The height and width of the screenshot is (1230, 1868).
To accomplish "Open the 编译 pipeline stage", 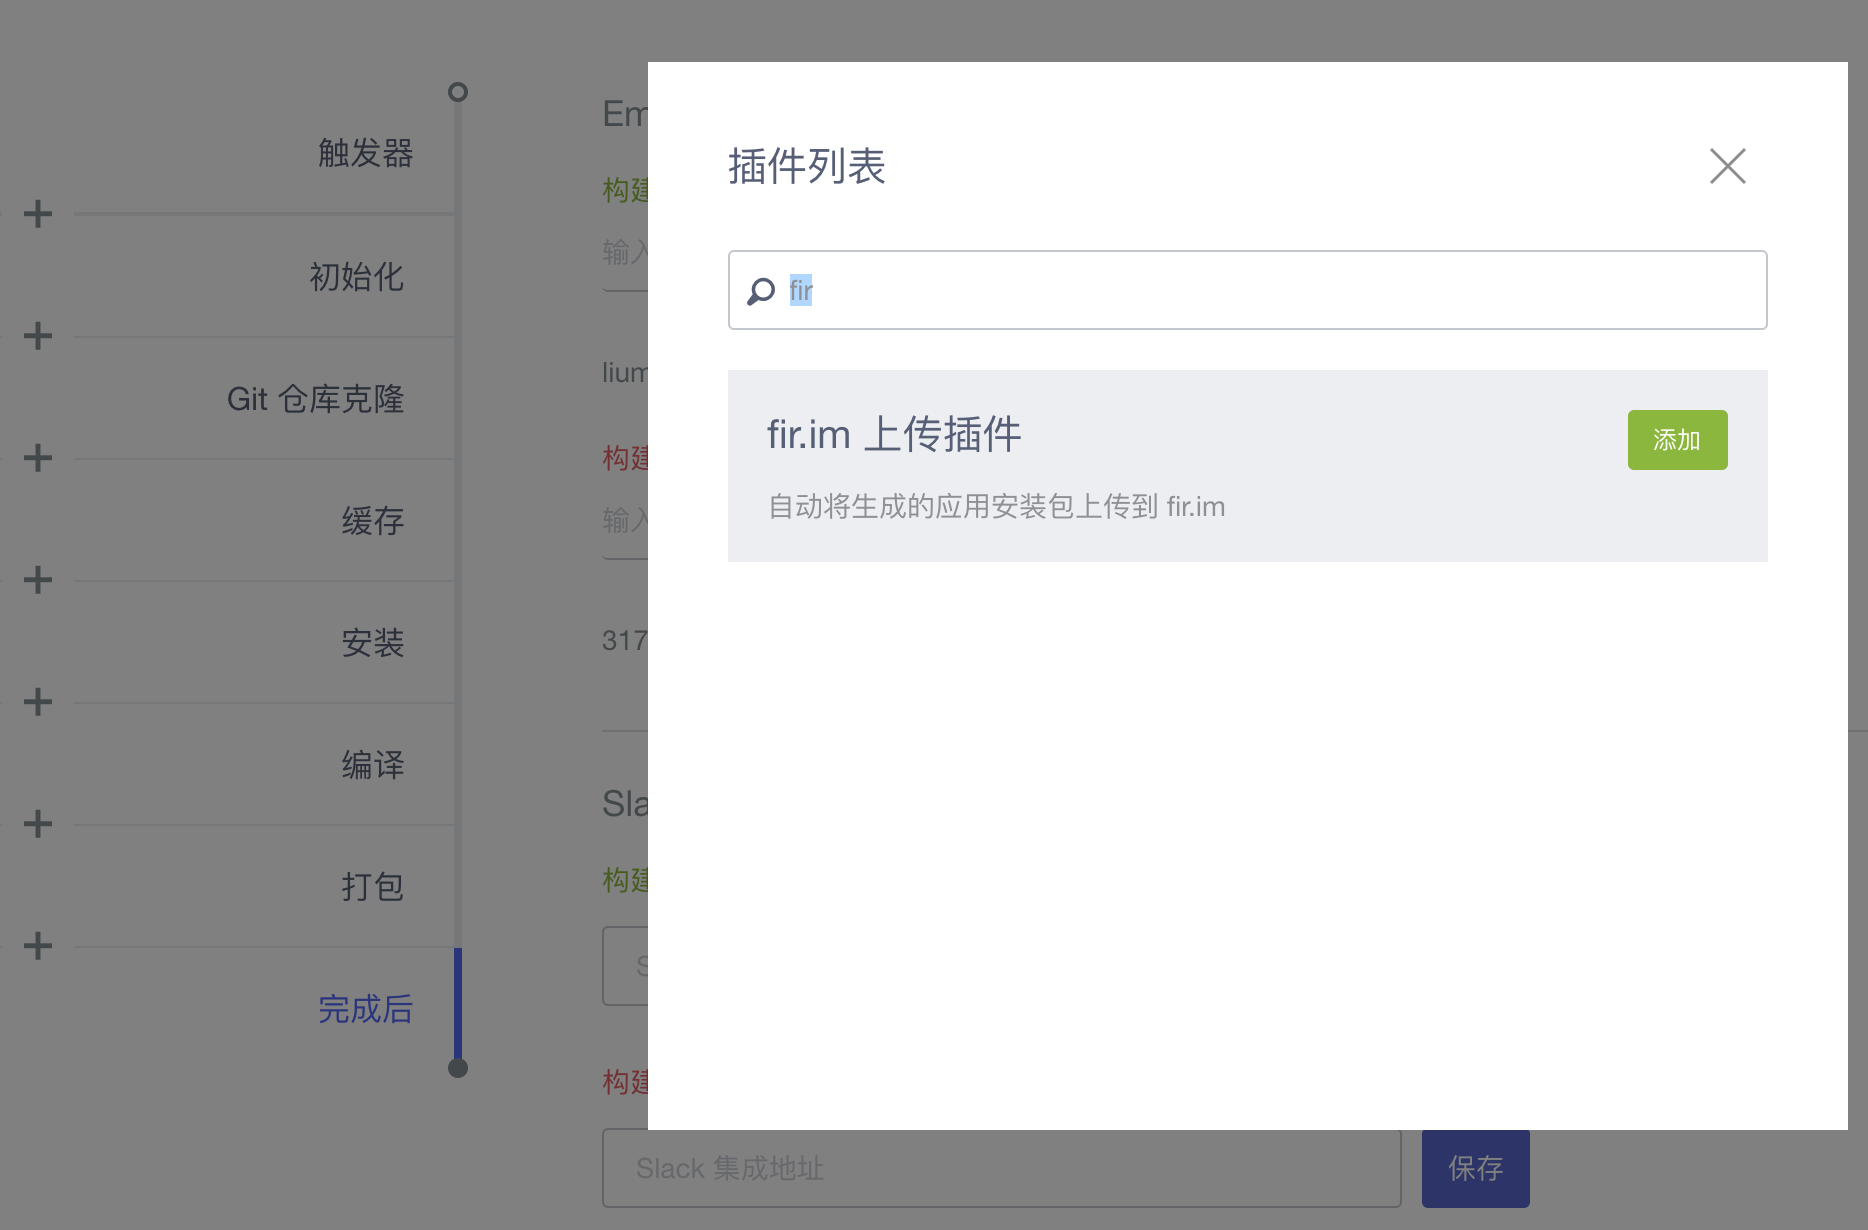I will pos(373,765).
